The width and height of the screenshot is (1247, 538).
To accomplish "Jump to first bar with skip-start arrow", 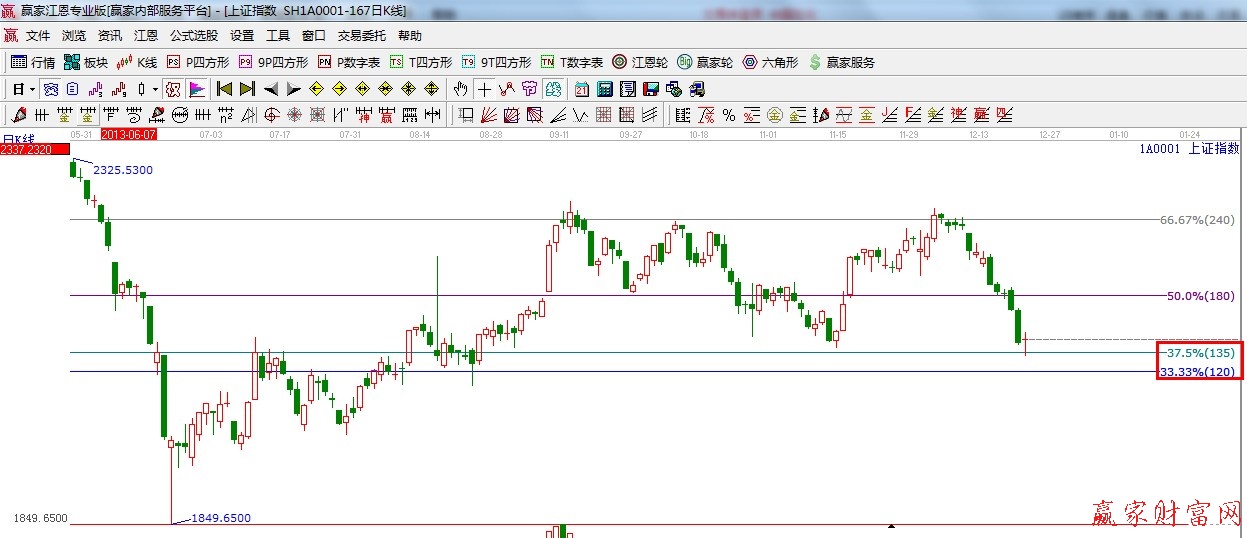I will tap(224, 89).
